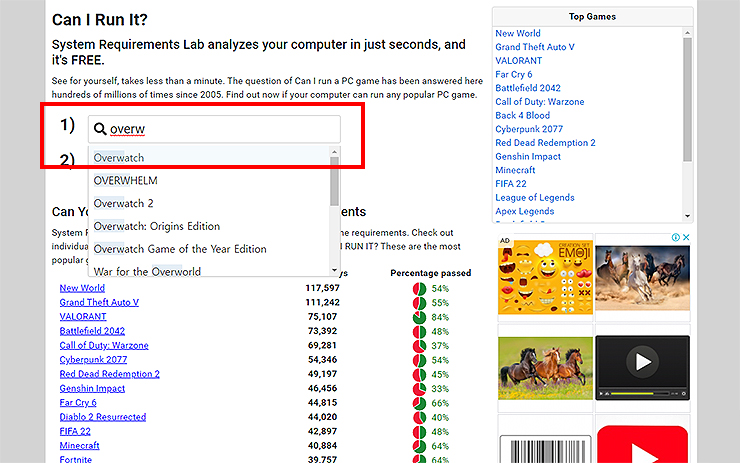Open 'VALORANT' link in the requirements table
740x463 pixels.
point(83,317)
